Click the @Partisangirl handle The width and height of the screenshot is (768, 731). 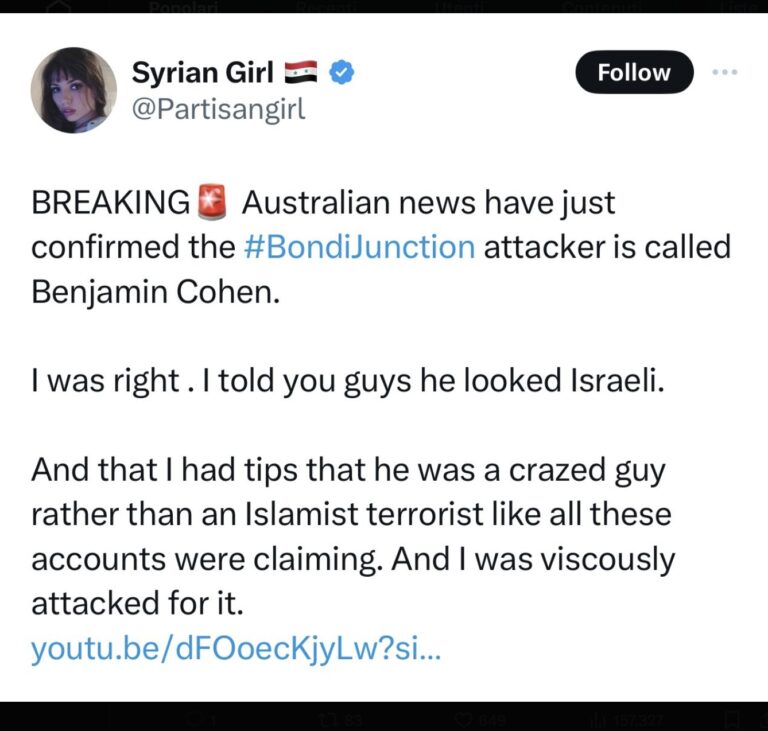(x=218, y=108)
